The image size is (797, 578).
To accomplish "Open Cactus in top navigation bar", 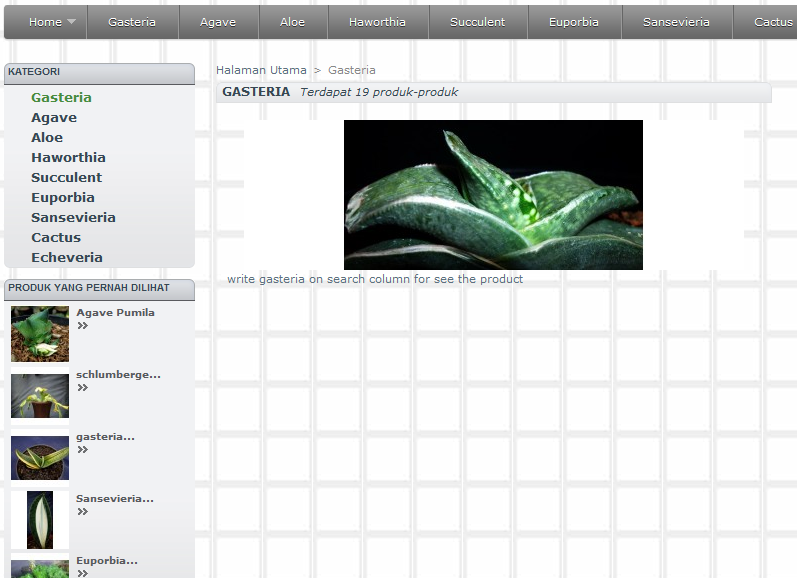I will (x=773, y=22).
